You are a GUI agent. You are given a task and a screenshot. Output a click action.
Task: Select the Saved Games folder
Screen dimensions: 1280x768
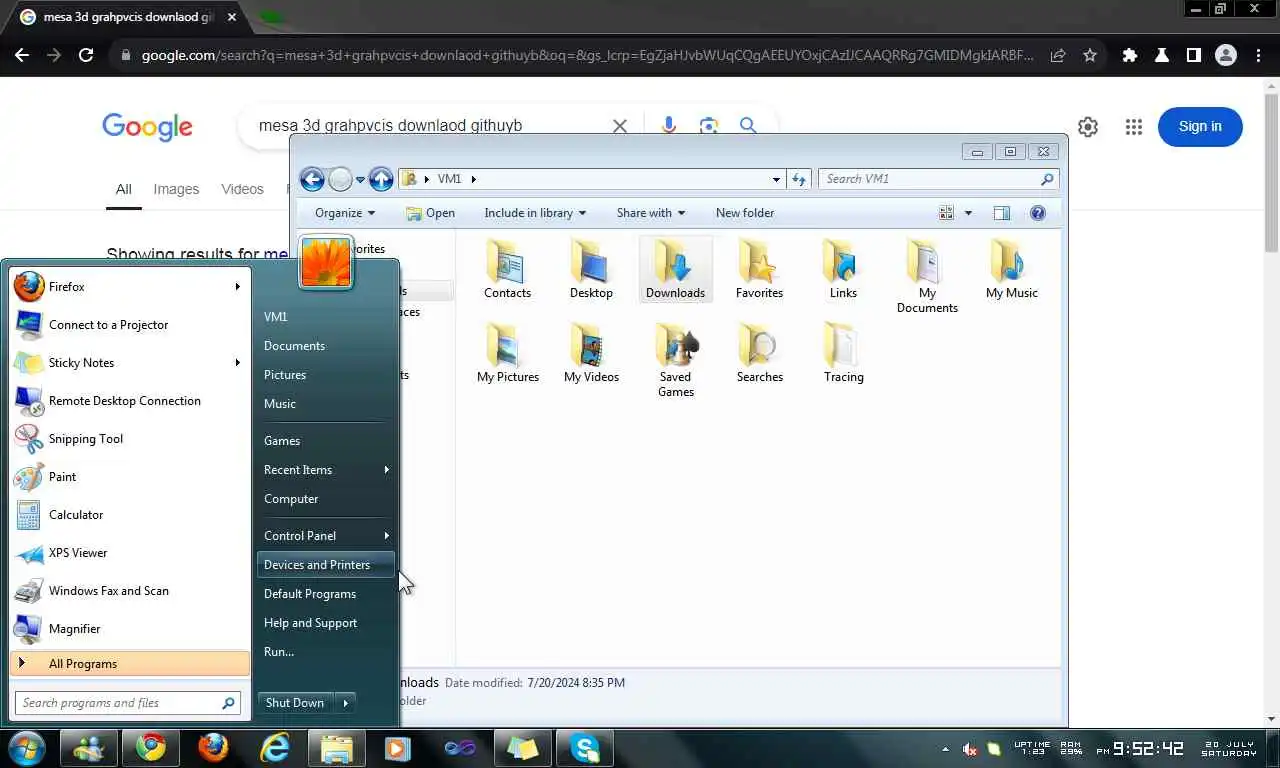pos(675,360)
